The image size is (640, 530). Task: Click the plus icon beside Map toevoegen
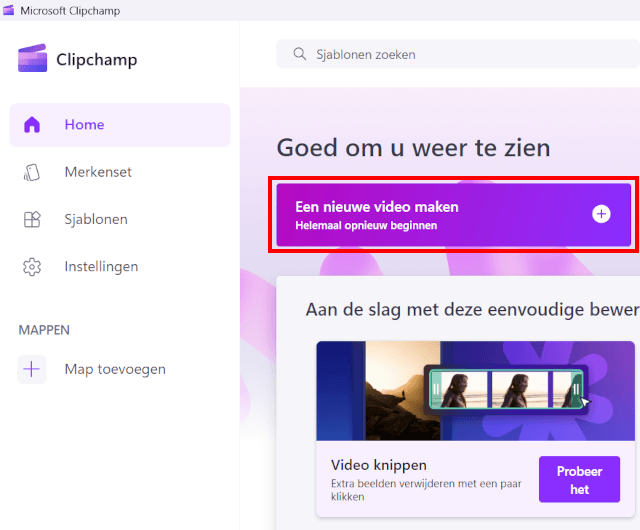click(x=32, y=369)
